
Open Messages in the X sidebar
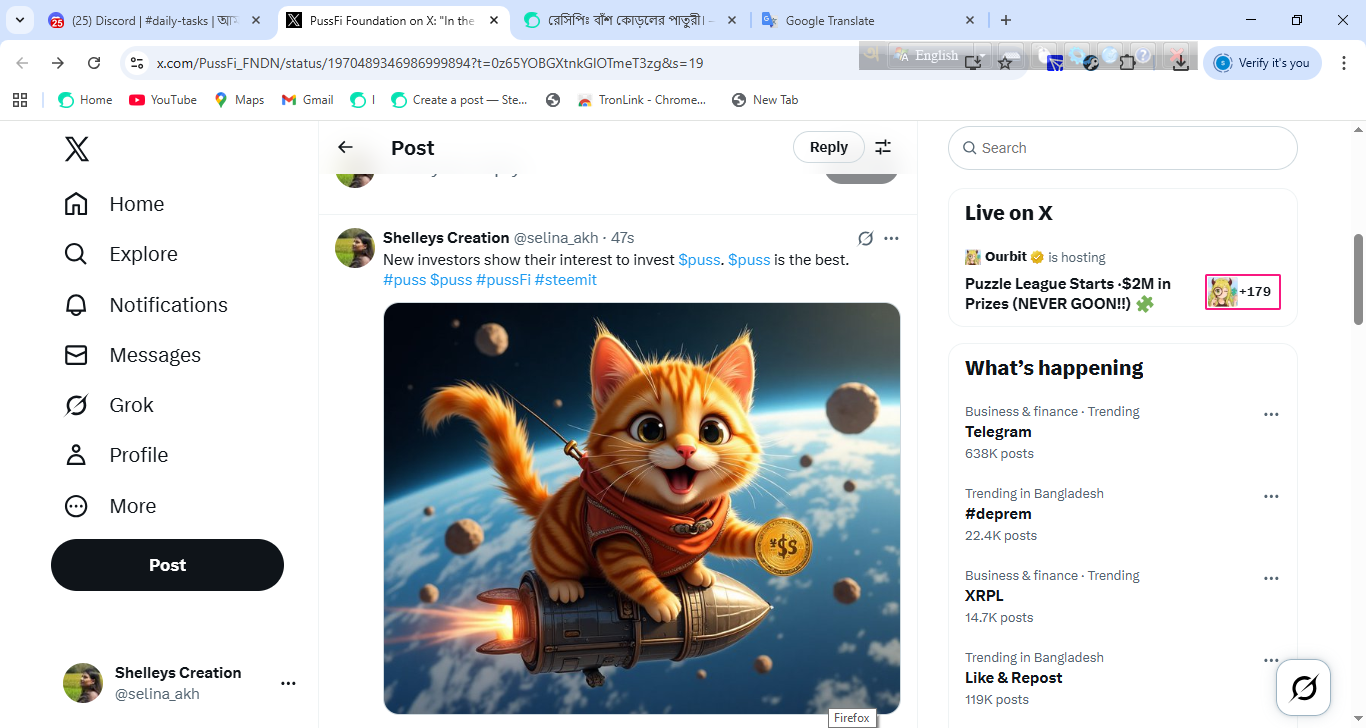coord(132,355)
